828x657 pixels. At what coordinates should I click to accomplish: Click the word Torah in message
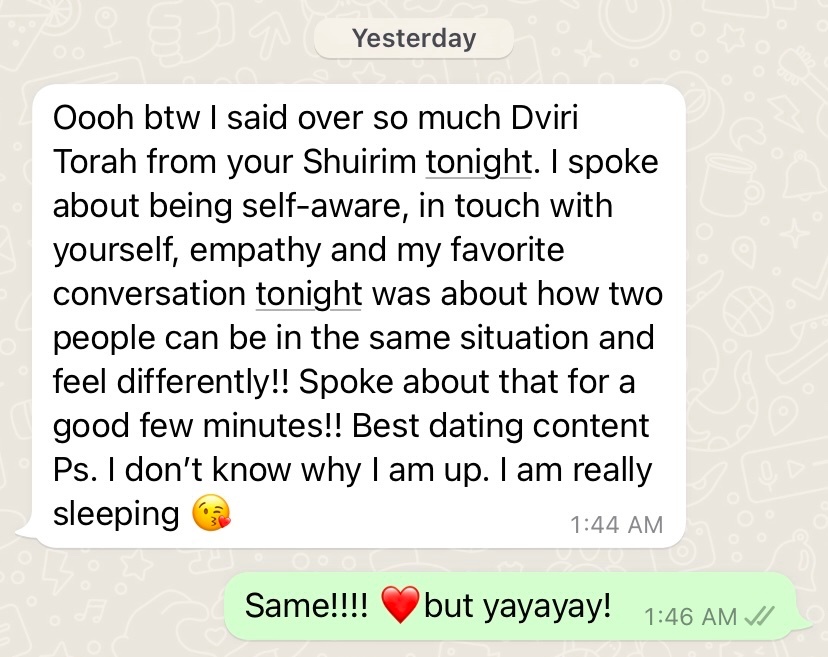click(95, 162)
